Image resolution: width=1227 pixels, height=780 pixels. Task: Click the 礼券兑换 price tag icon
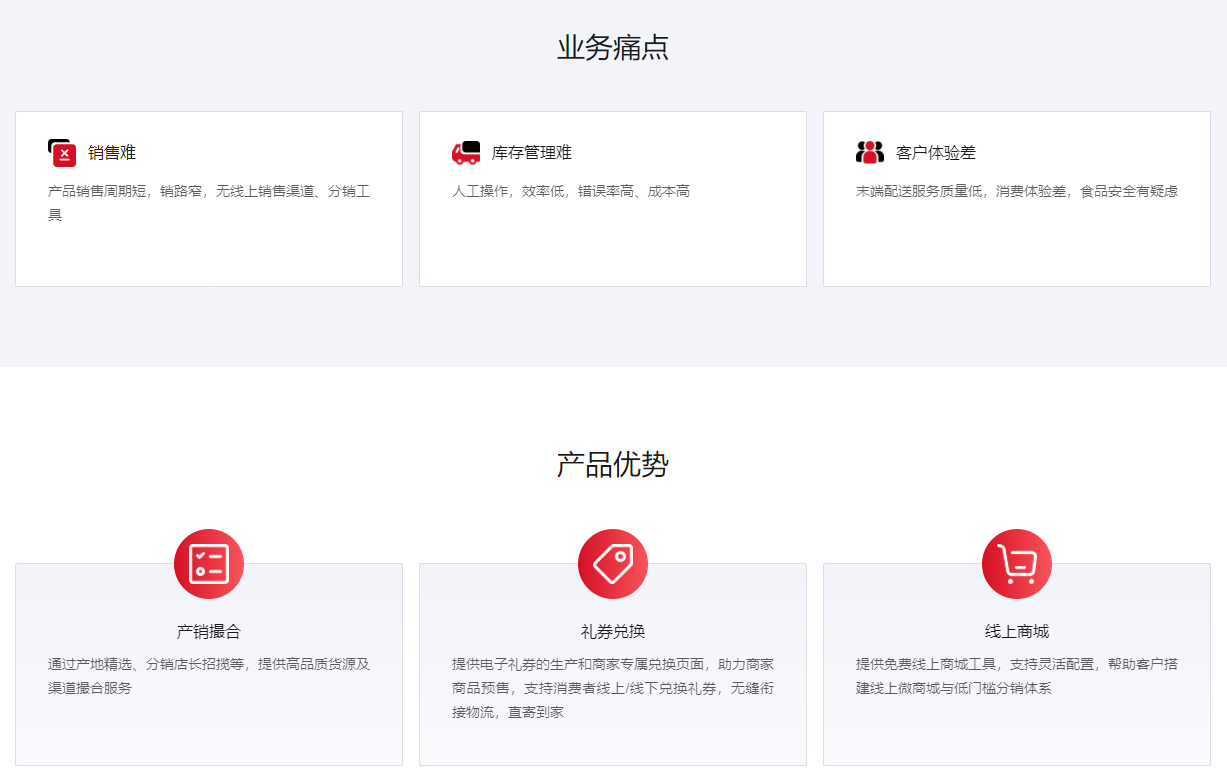point(613,563)
